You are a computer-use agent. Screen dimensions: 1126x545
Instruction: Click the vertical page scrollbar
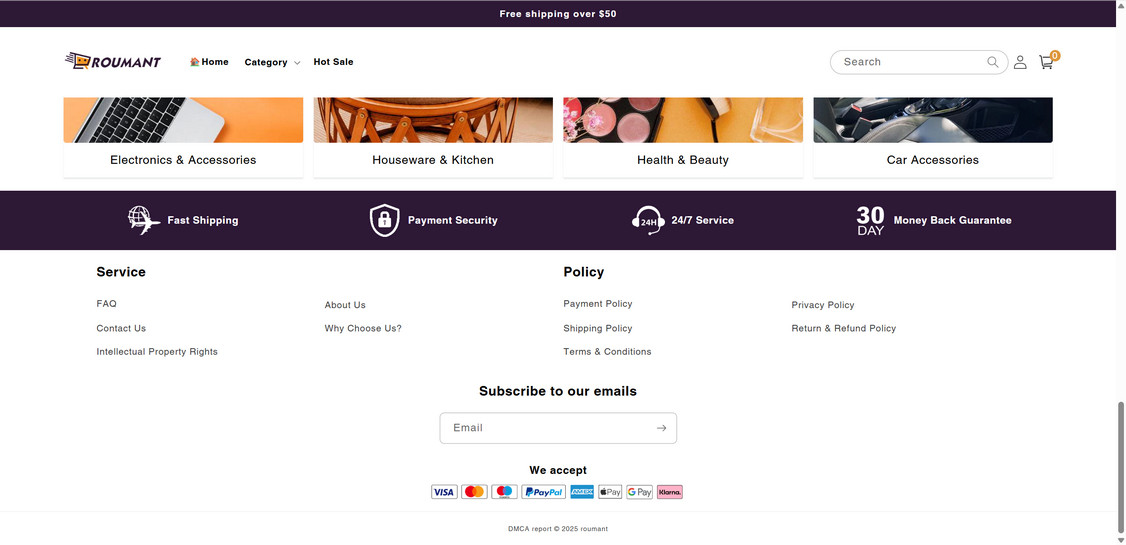1120,460
